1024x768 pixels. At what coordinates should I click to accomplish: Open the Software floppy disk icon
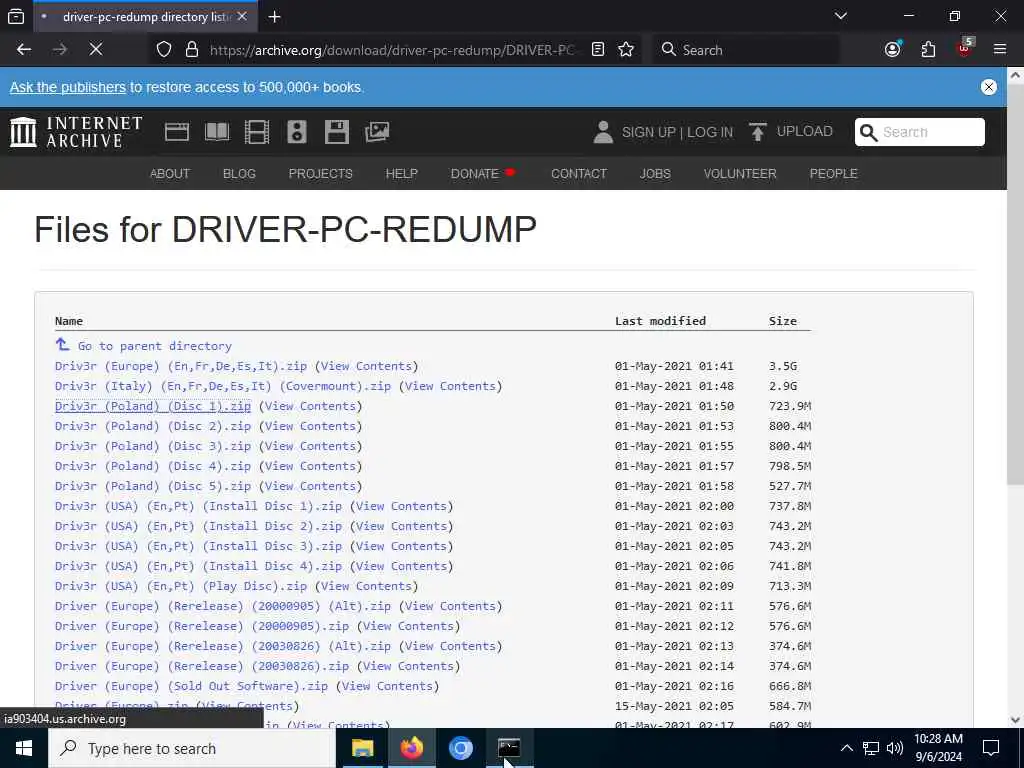click(x=337, y=132)
